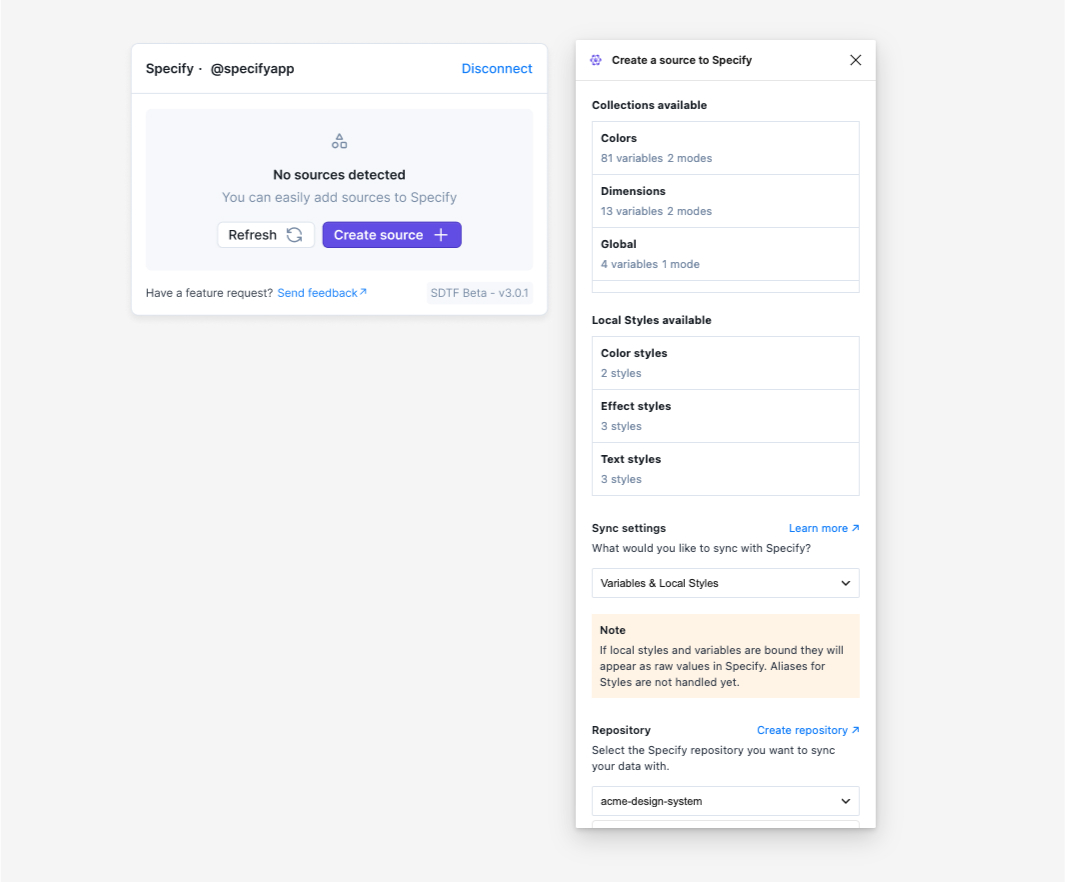Open the Variables & Local Styles dropdown
This screenshot has width=1065, height=882.
(725, 583)
